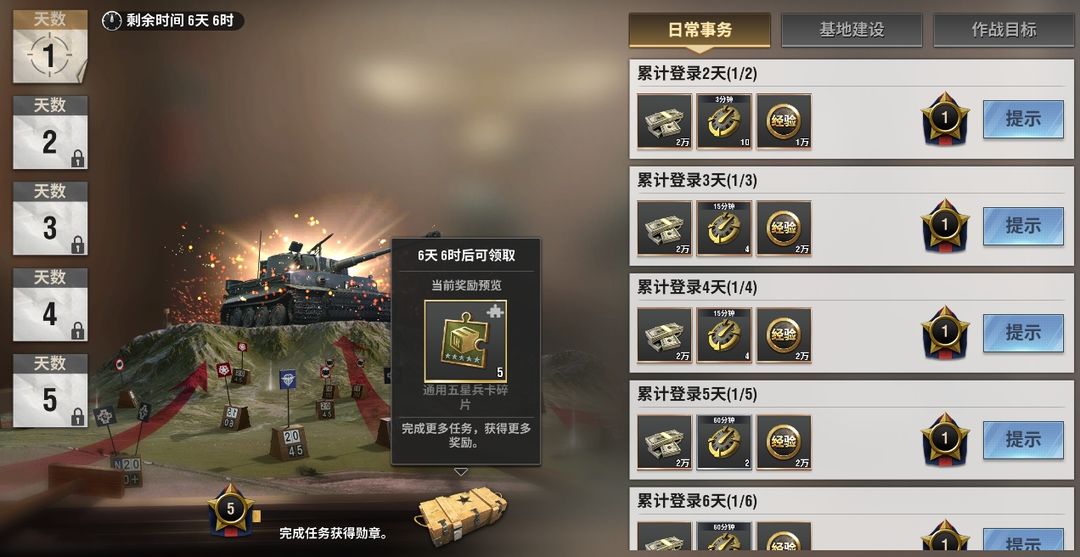Screen dimensions: 1080x557
Task: Select 天数 1 calendar day
Action: click(50, 46)
